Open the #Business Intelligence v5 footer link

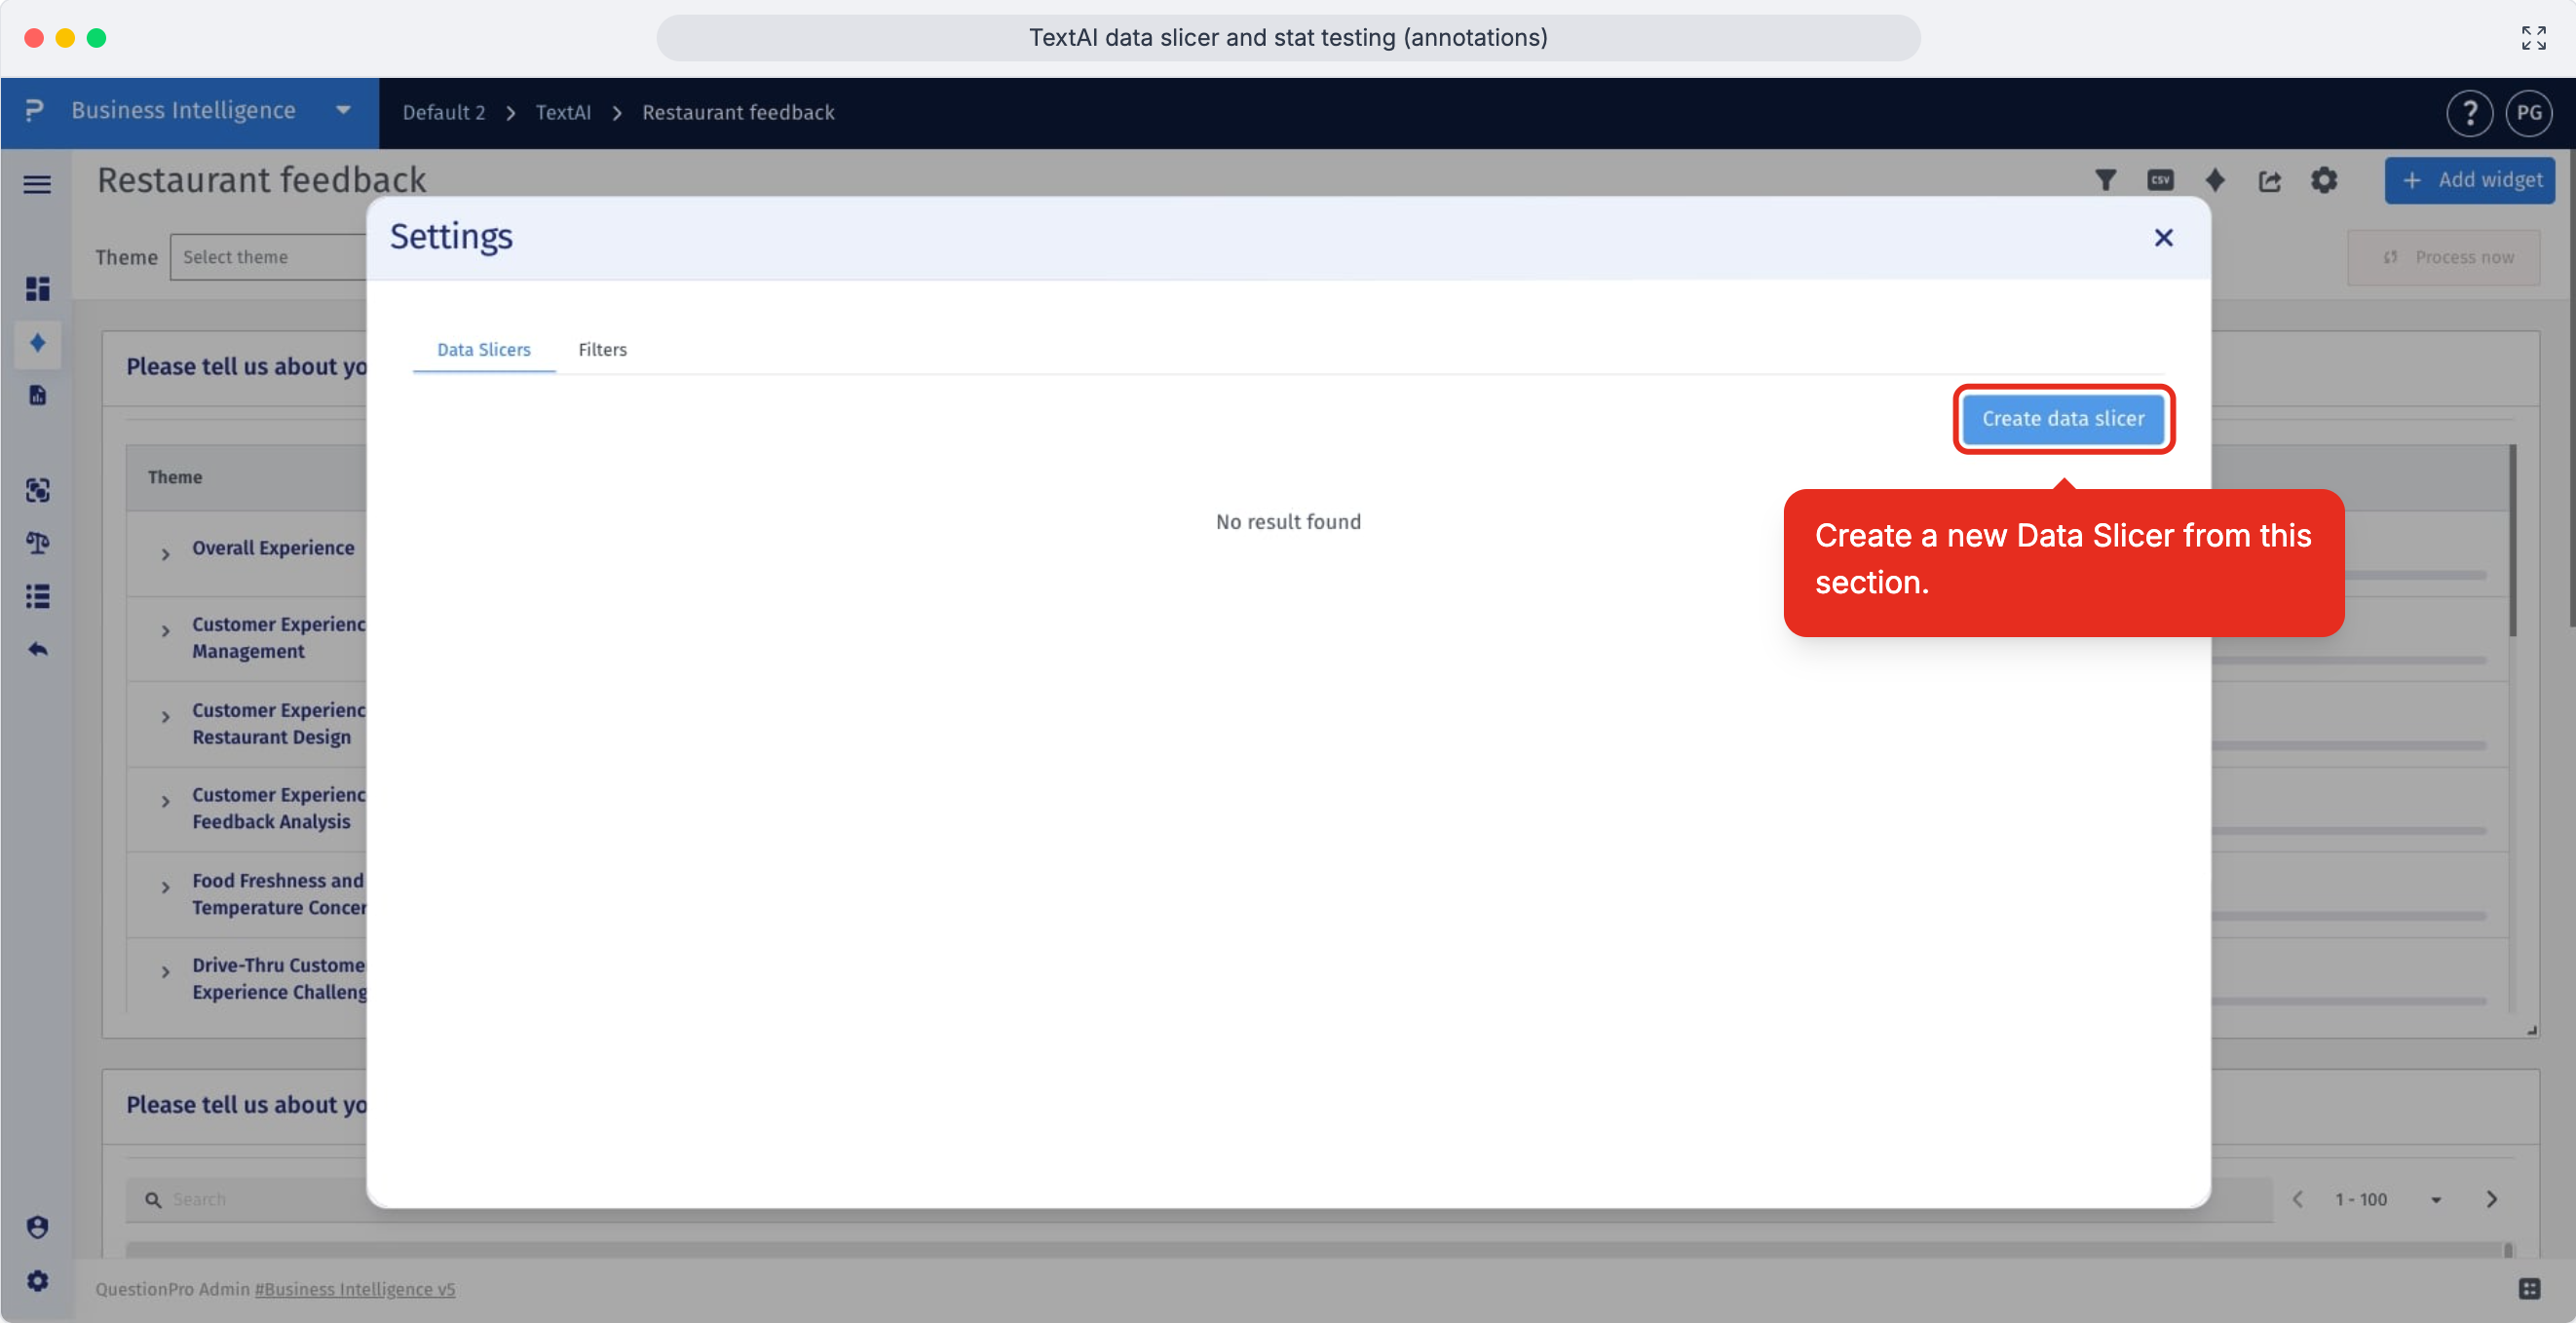pos(354,1289)
